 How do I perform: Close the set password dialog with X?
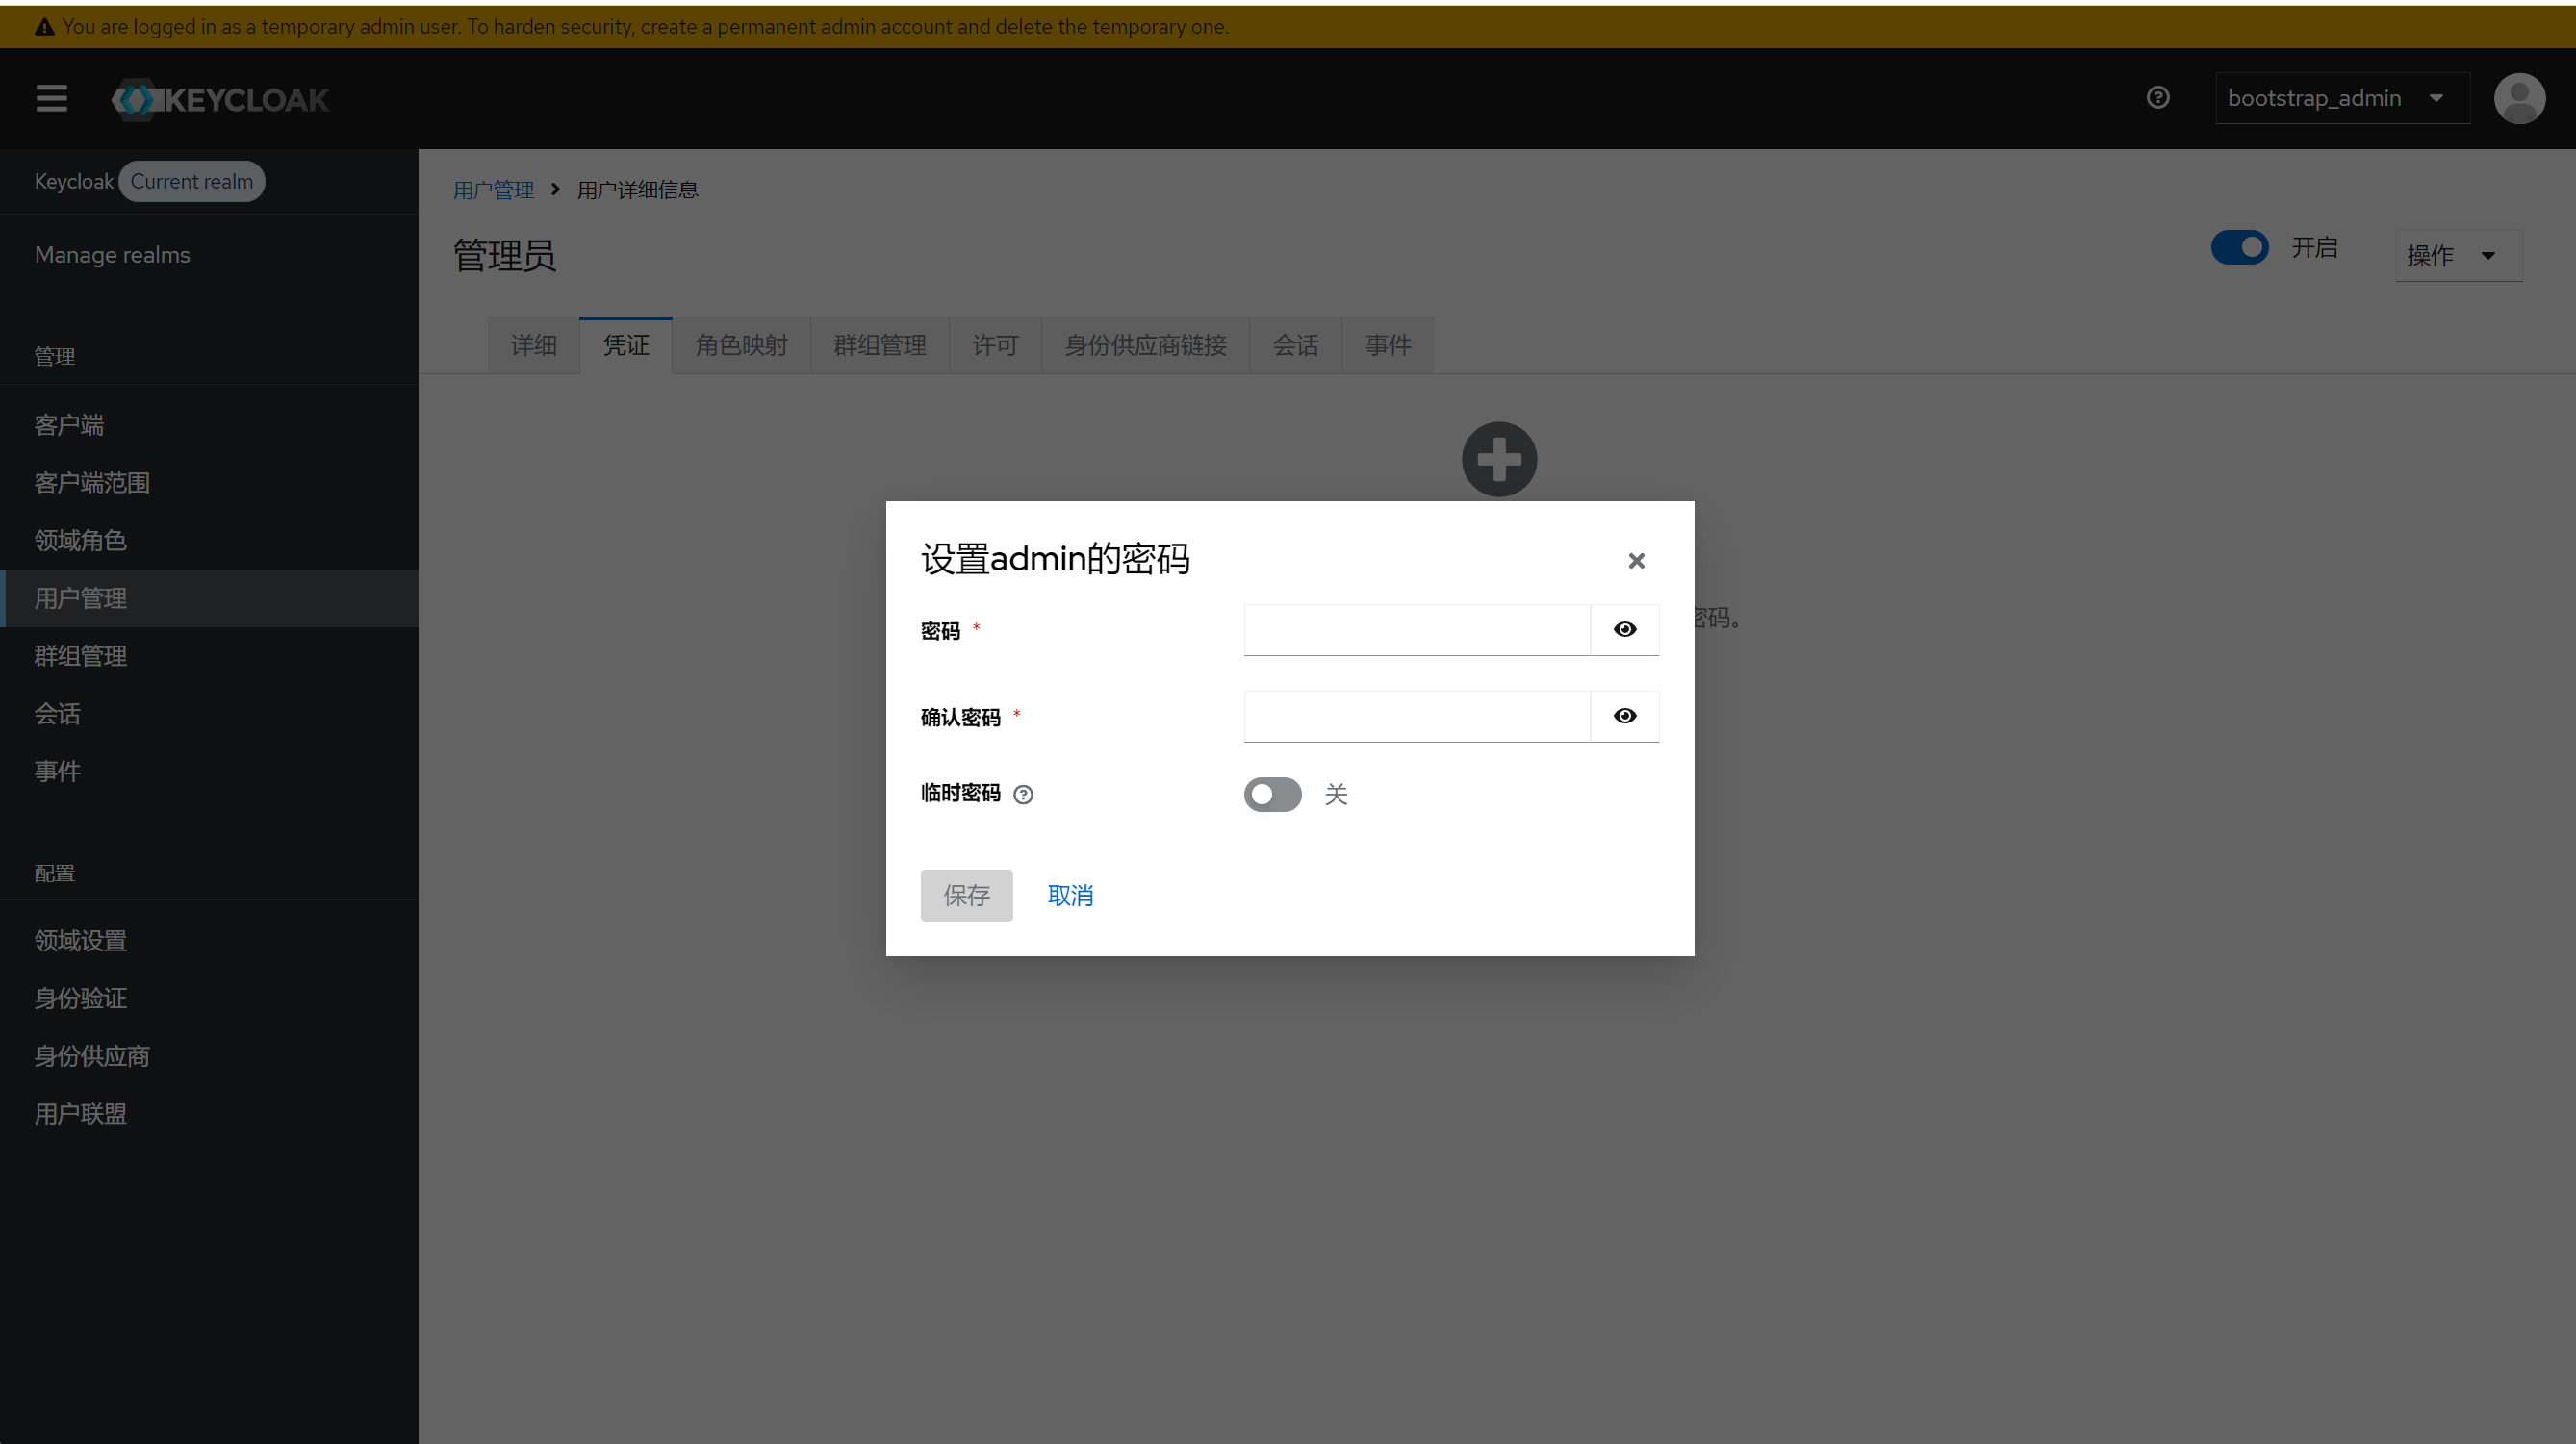click(1636, 561)
